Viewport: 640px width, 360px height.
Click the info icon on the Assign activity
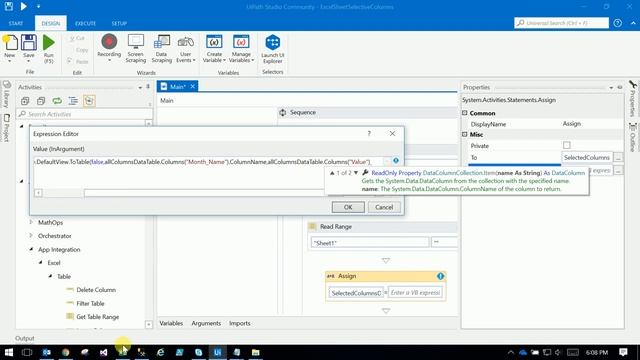point(440,276)
